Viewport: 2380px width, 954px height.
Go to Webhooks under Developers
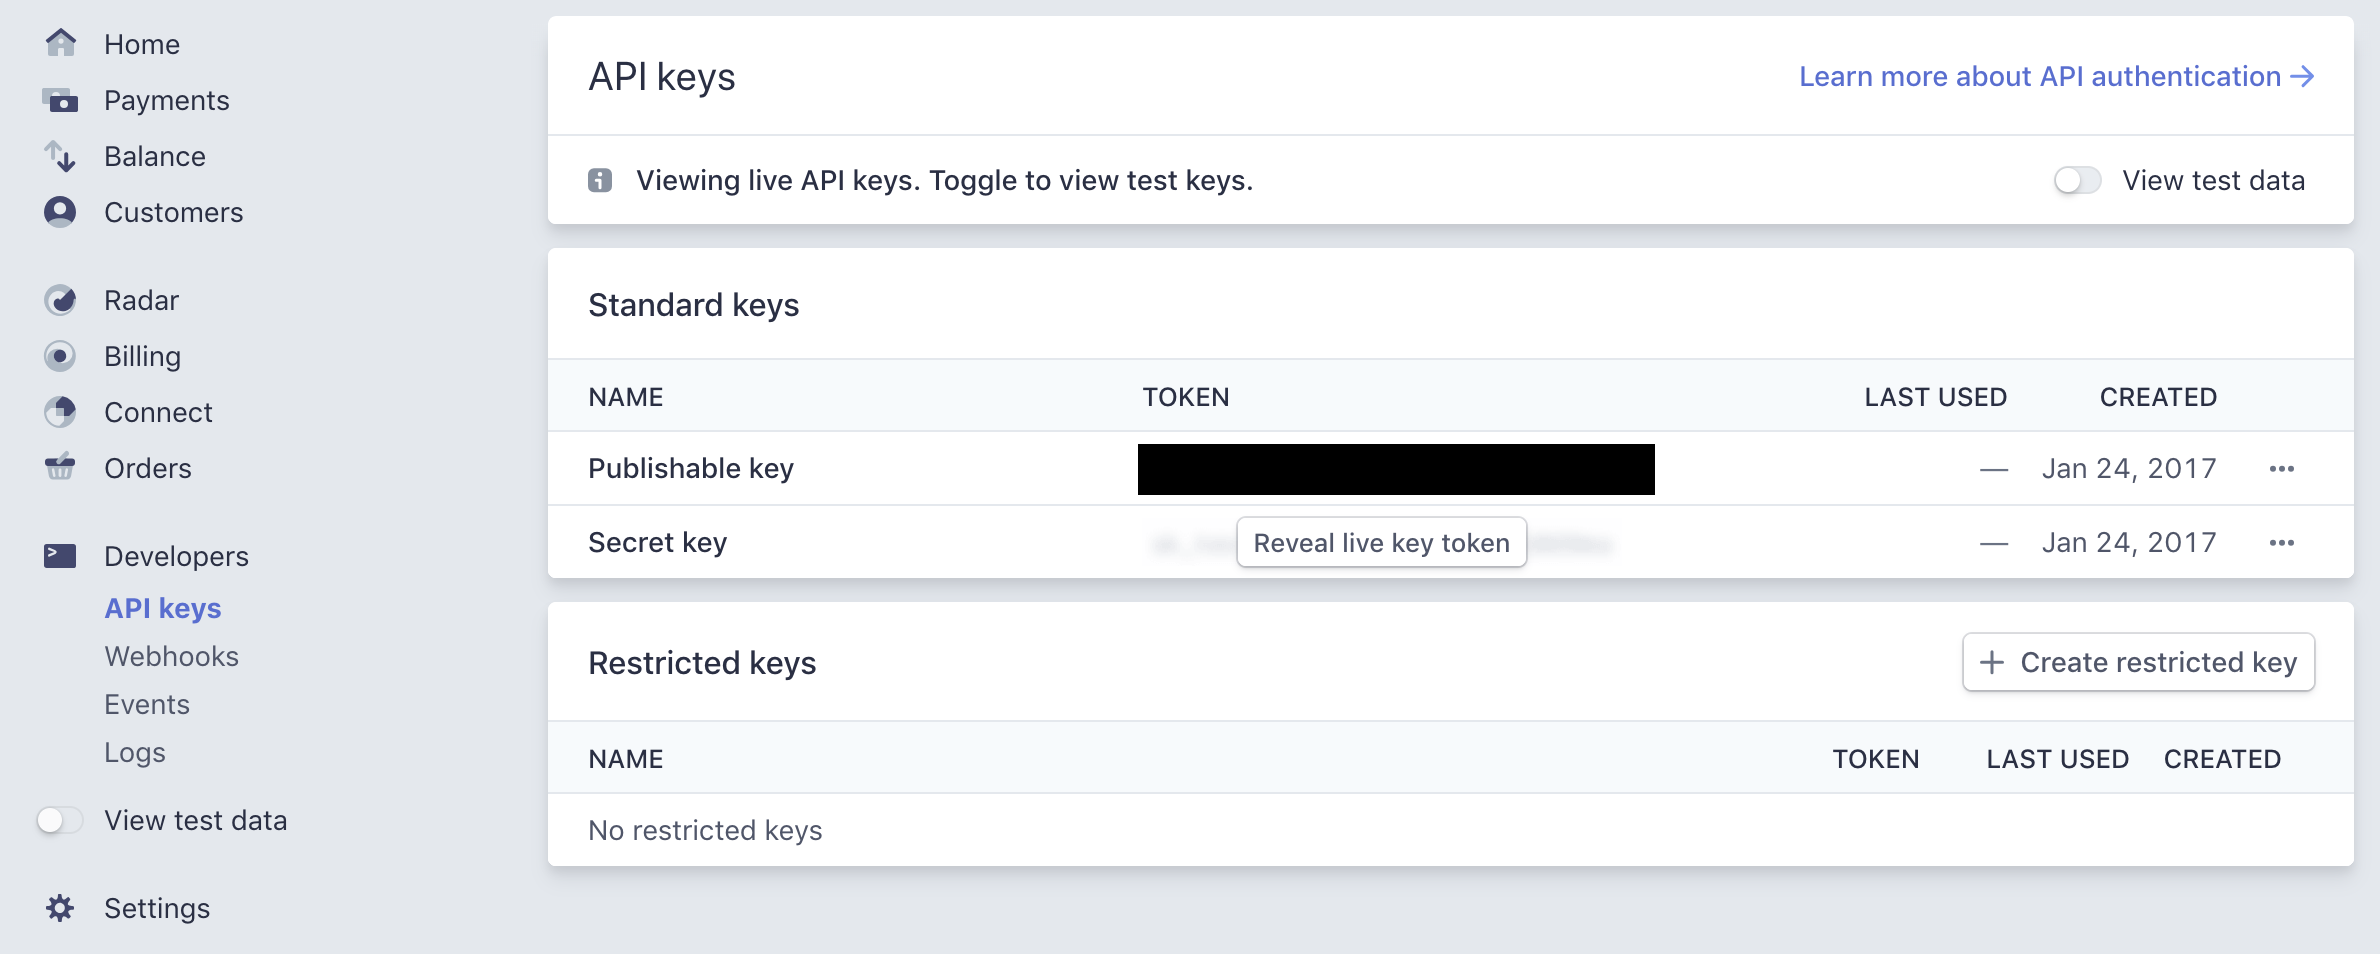(x=172, y=657)
